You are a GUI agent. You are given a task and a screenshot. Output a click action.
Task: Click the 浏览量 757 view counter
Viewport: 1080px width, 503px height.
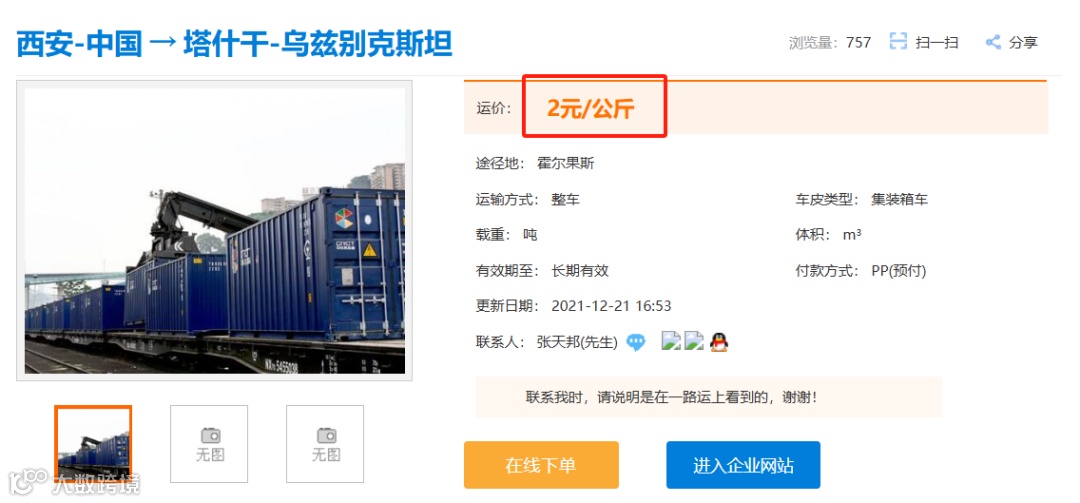point(830,43)
